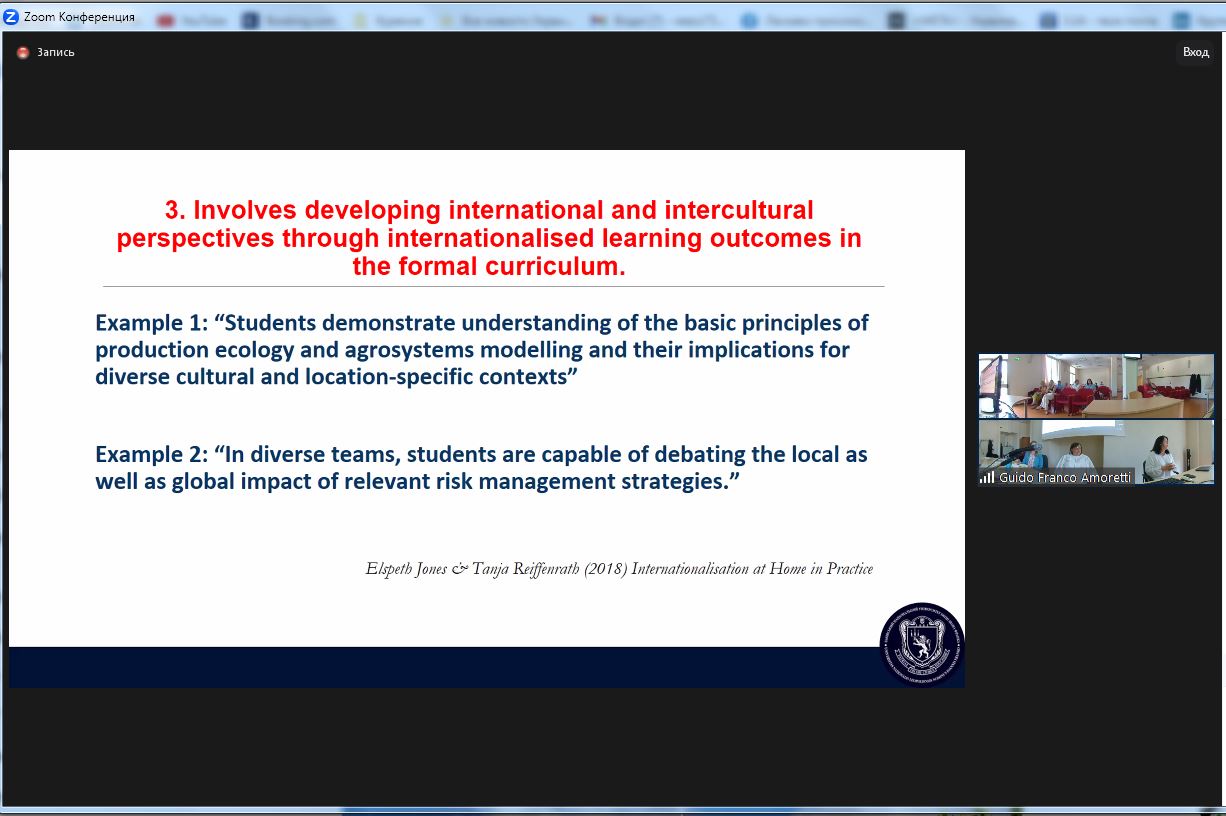
Task: Click the "Запись" recording label
Action: click(56, 53)
